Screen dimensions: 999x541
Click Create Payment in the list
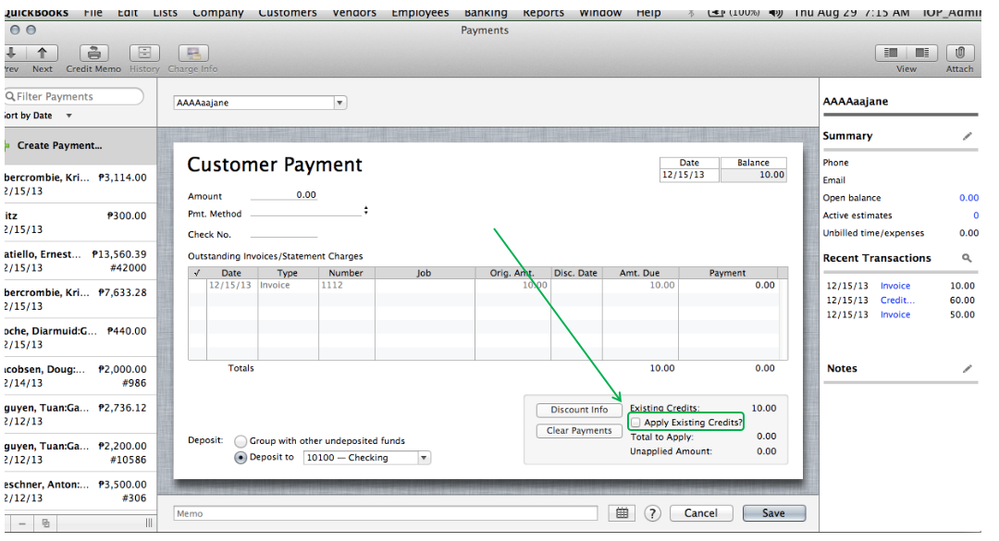[x=59, y=145]
